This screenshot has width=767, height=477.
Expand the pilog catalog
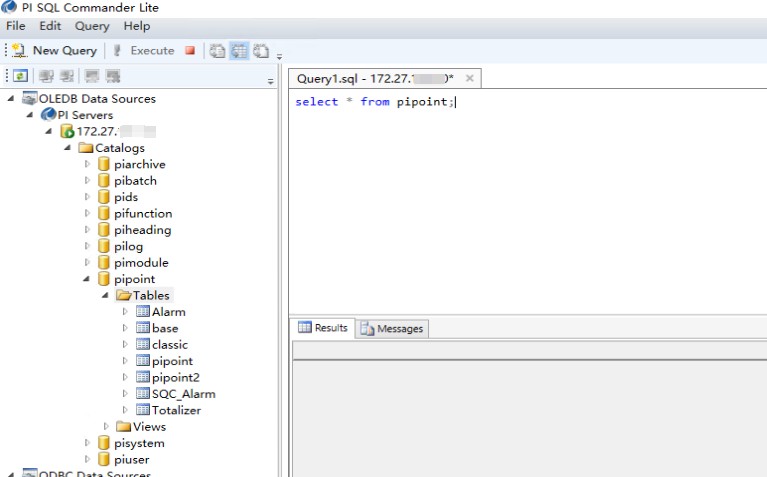coord(87,246)
